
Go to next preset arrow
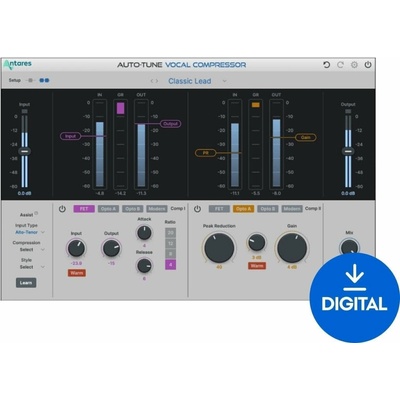point(157,81)
